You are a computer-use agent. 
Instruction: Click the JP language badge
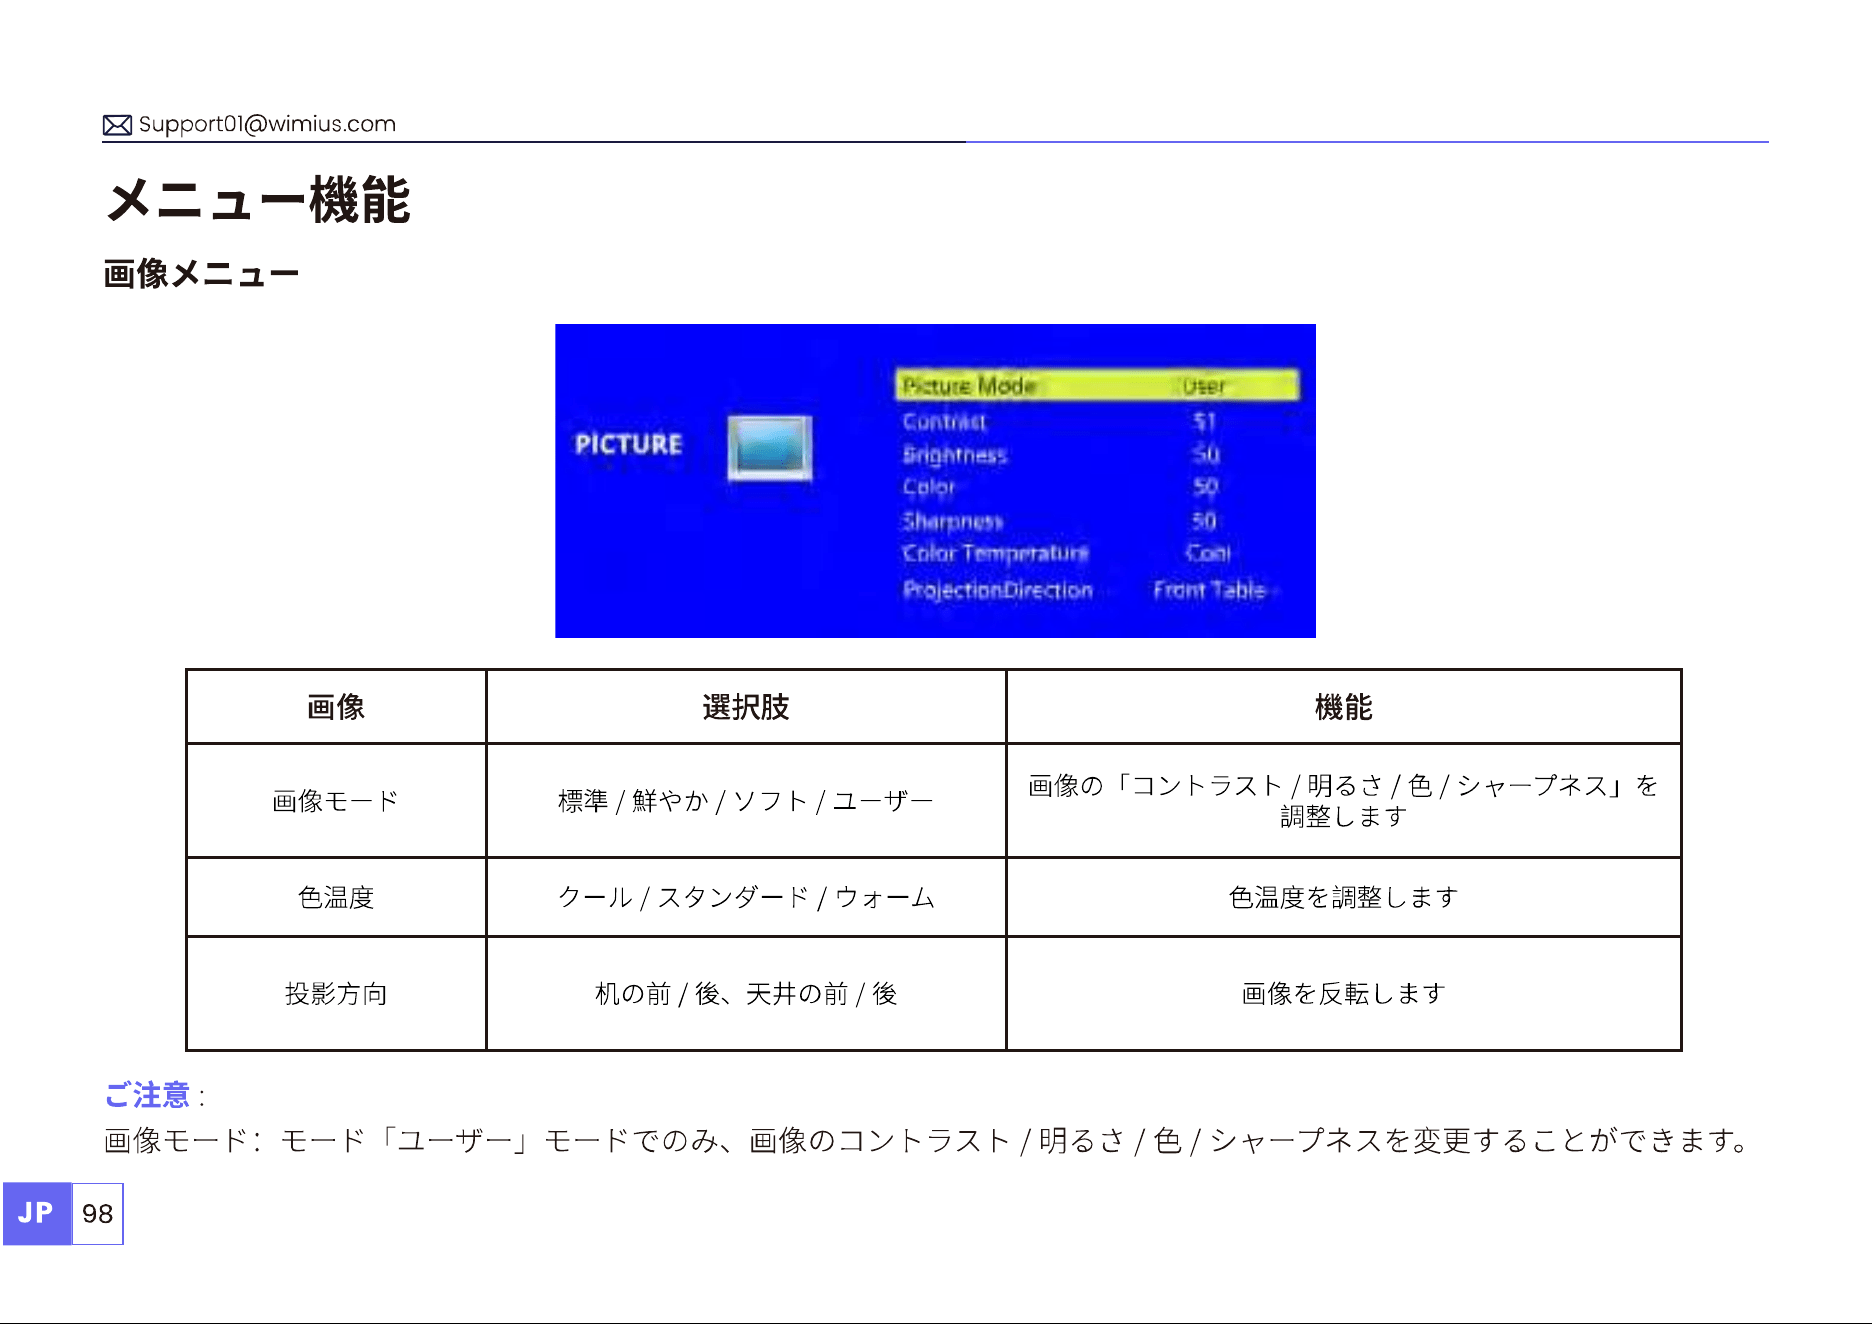click(37, 1213)
